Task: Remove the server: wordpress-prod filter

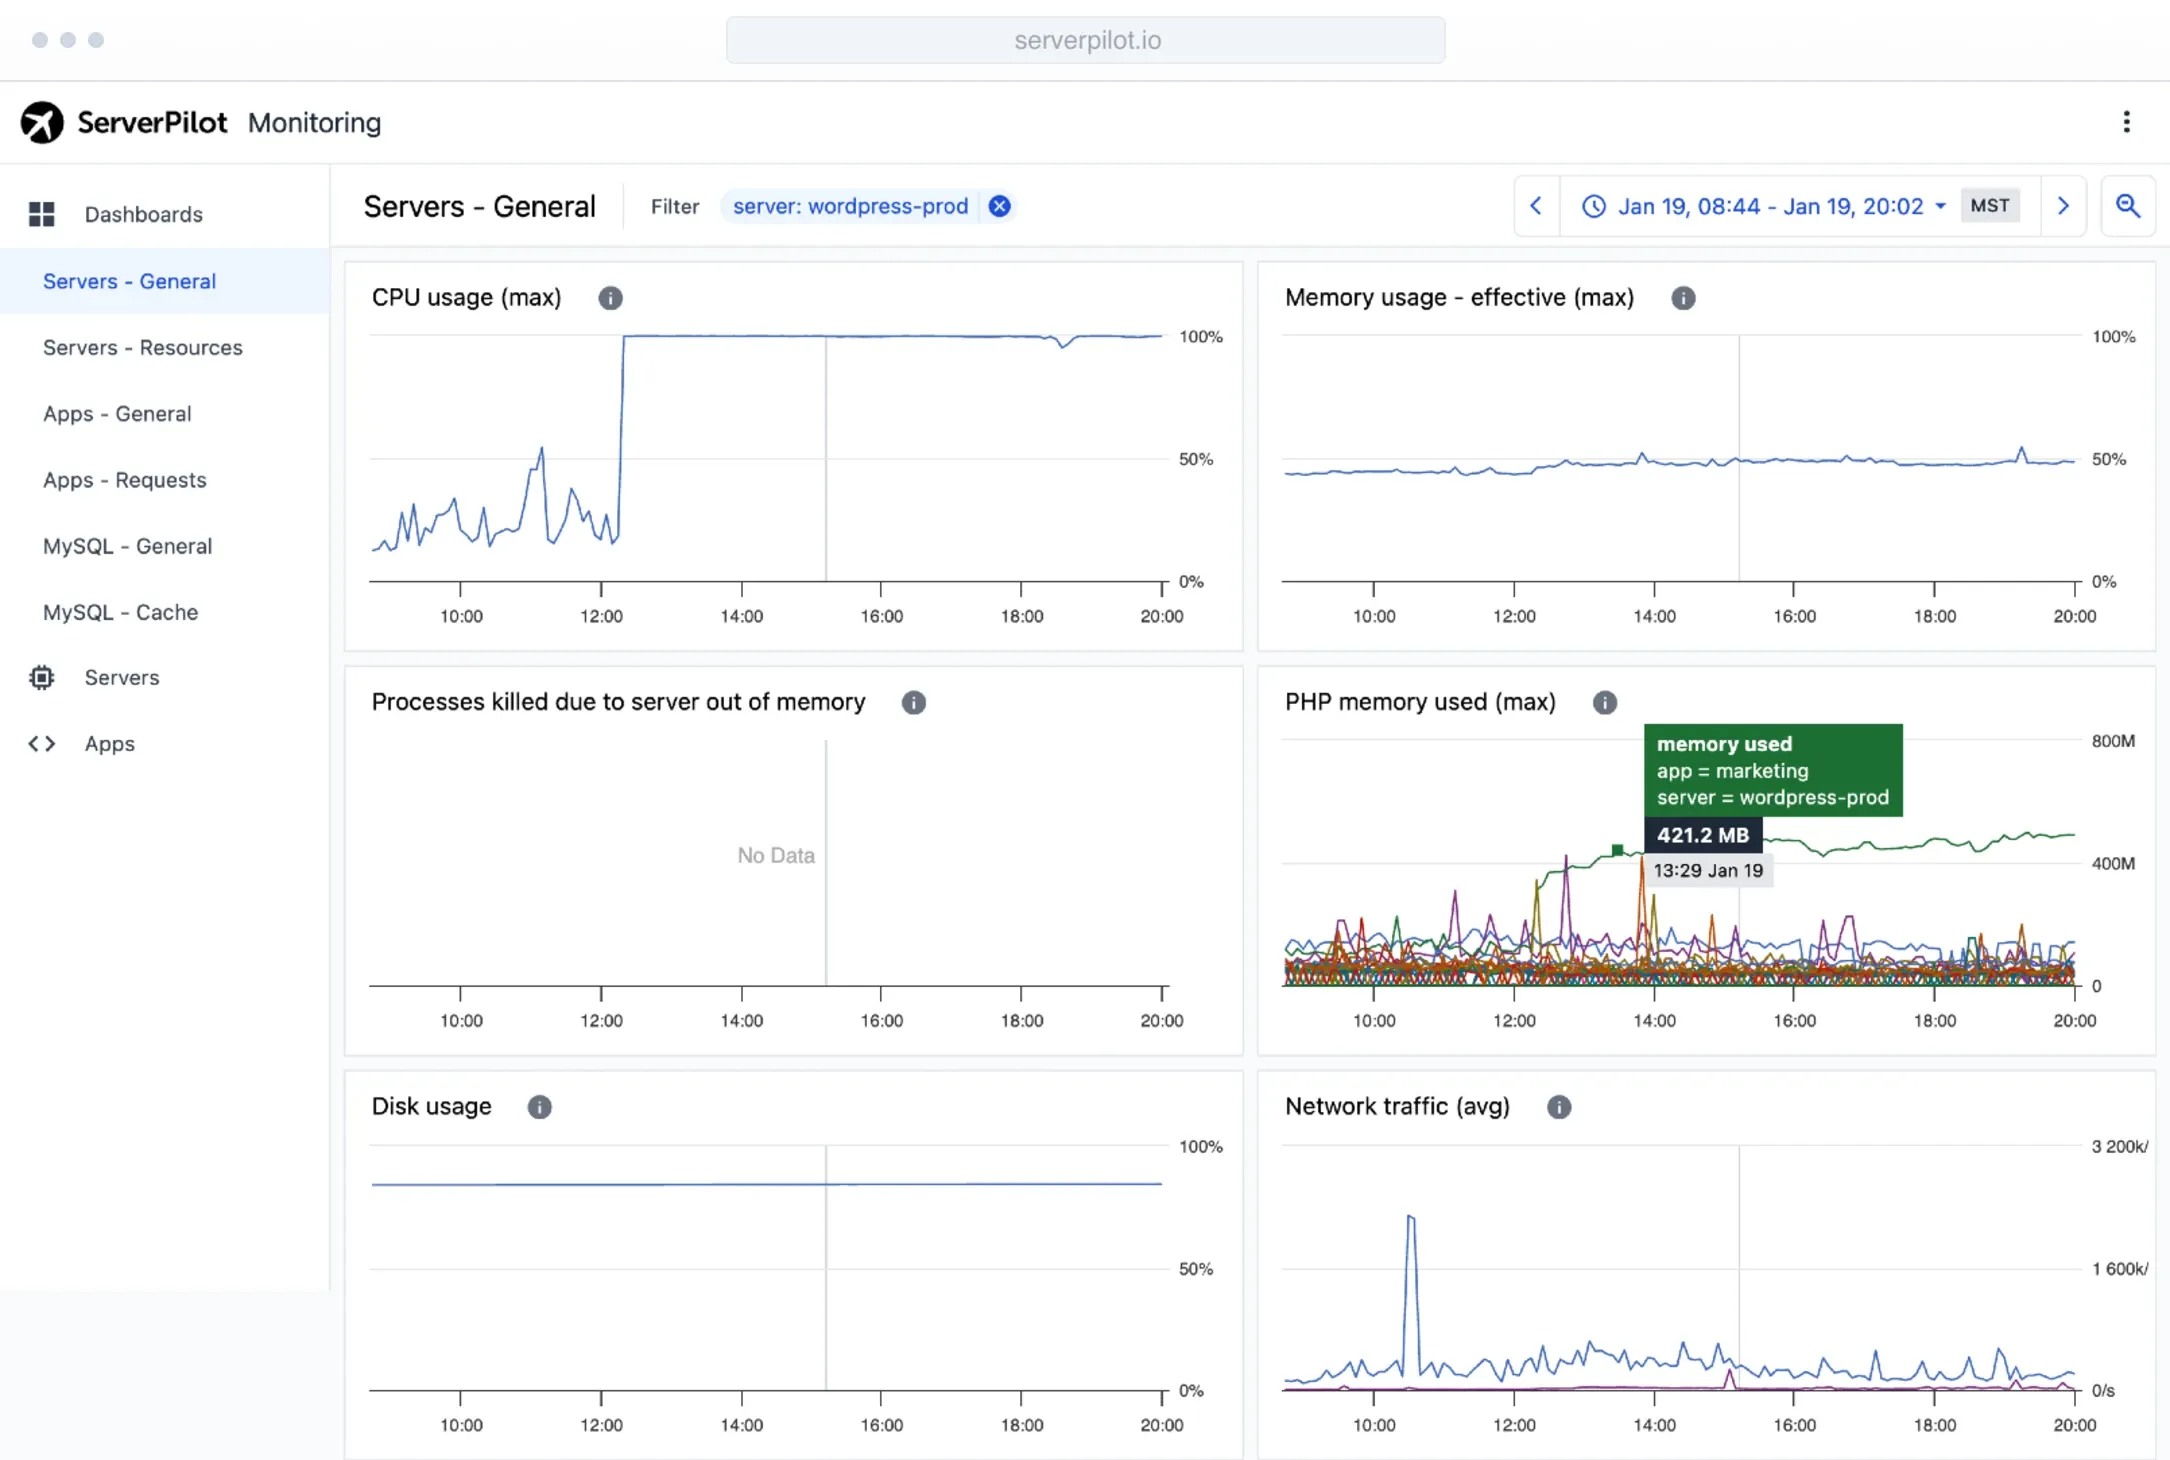Action: [999, 206]
